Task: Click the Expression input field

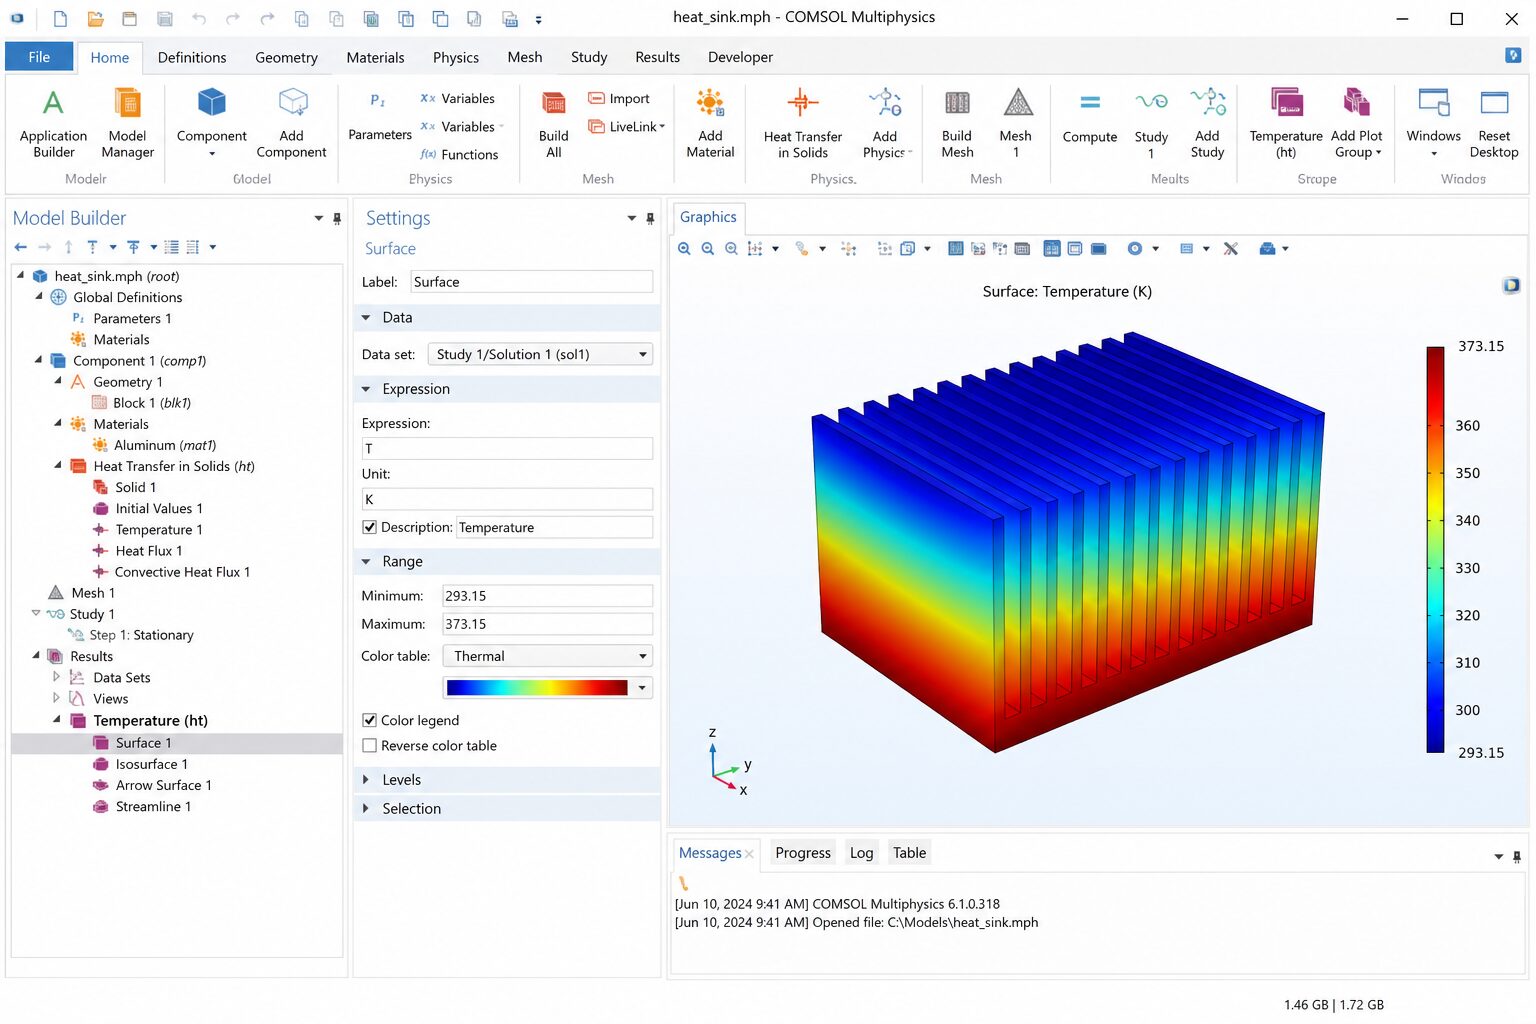Action: click(507, 449)
